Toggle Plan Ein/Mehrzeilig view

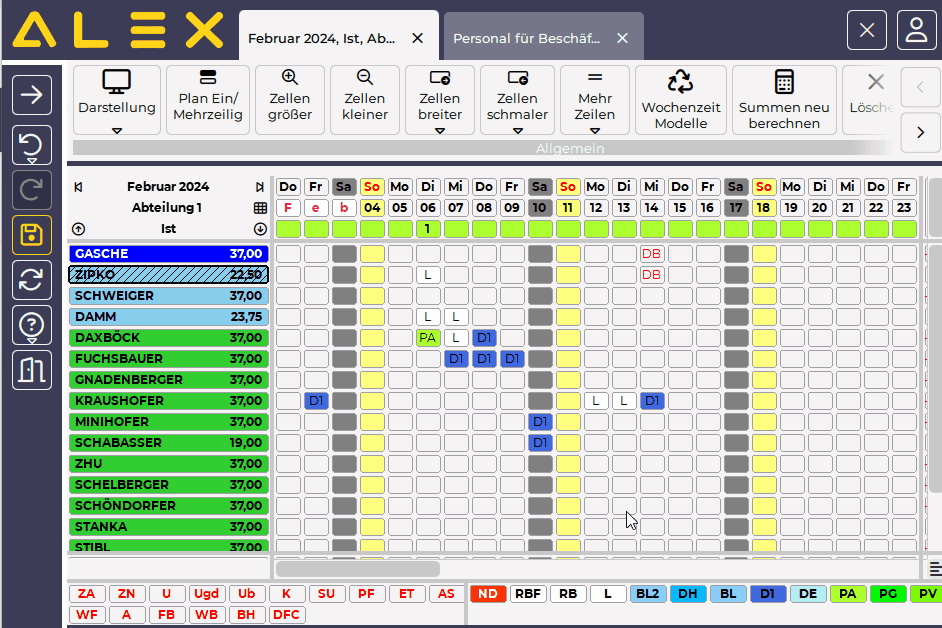(x=208, y=100)
